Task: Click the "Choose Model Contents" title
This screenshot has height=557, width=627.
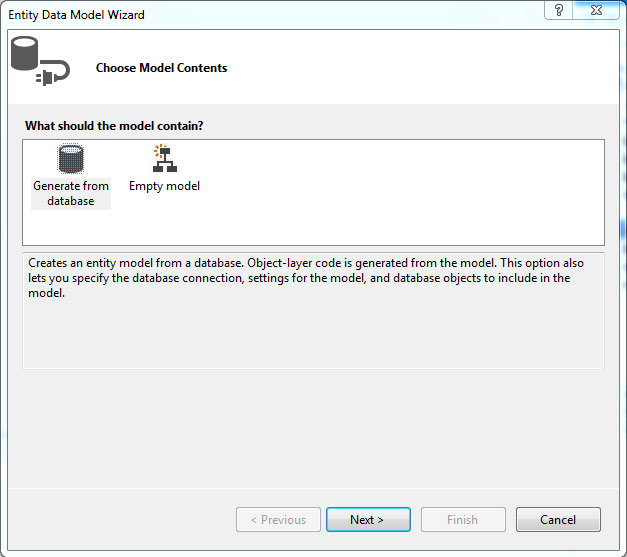Action: pyautogui.click(x=161, y=68)
